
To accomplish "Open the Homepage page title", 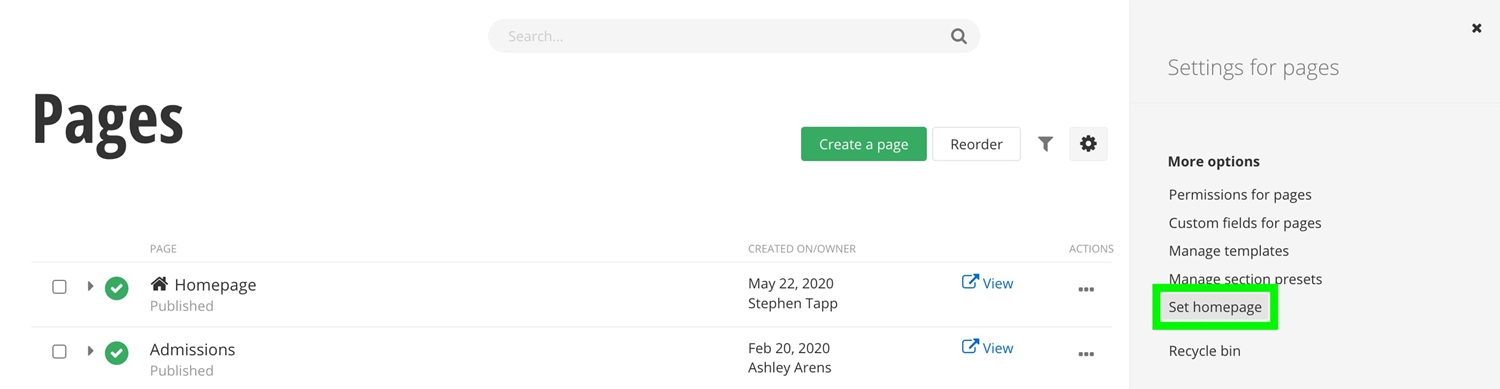I will tap(215, 285).
